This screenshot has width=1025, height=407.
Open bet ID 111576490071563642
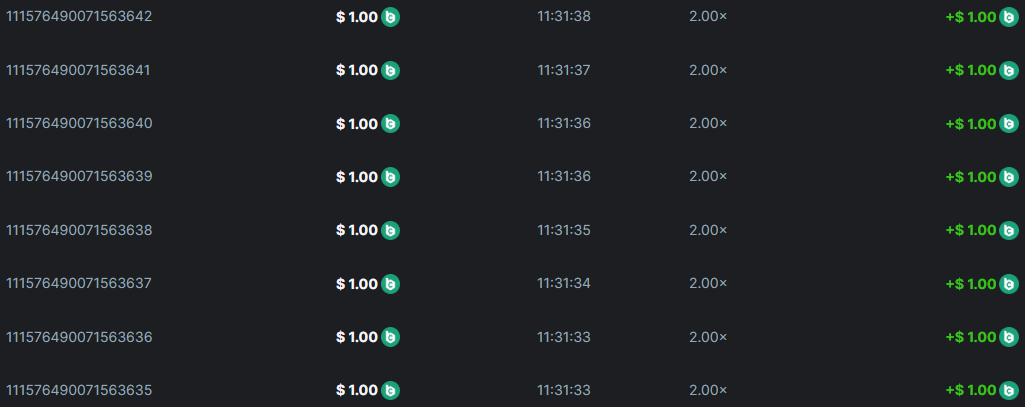coord(79,17)
